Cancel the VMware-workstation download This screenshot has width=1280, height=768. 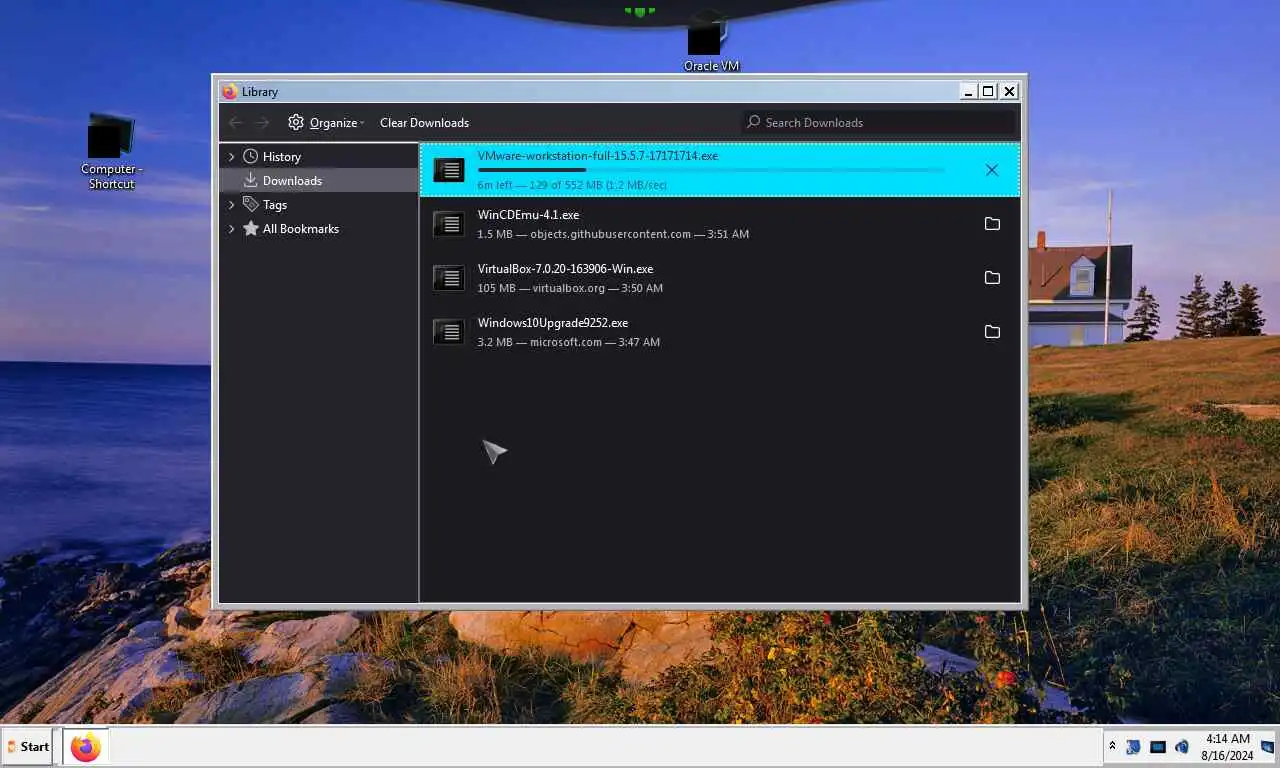pyautogui.click(x=992, y=170)
